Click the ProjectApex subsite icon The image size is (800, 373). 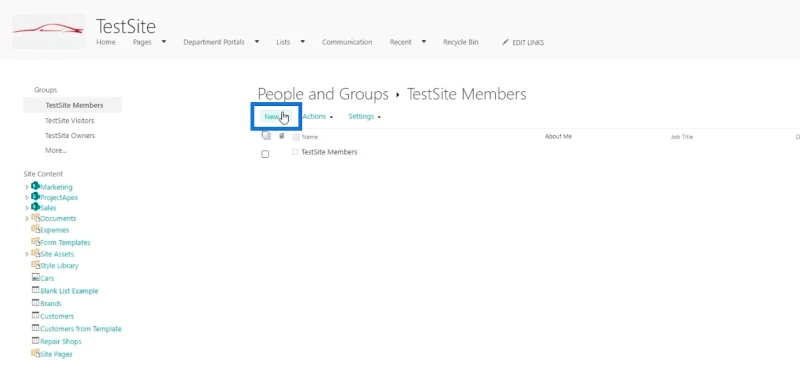click(x=35, y=196)
